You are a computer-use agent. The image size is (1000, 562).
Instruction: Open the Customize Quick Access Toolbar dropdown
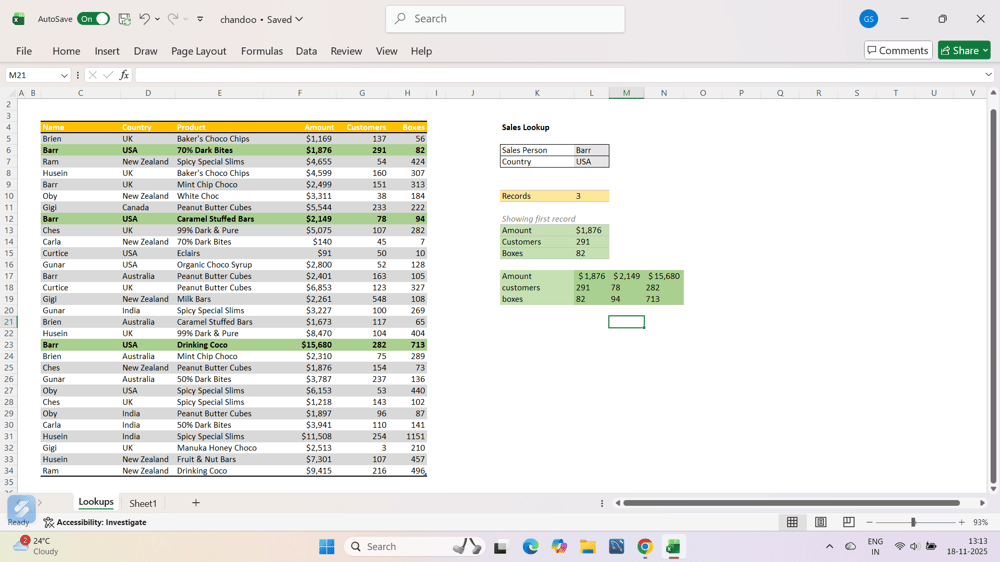(200, 19)
